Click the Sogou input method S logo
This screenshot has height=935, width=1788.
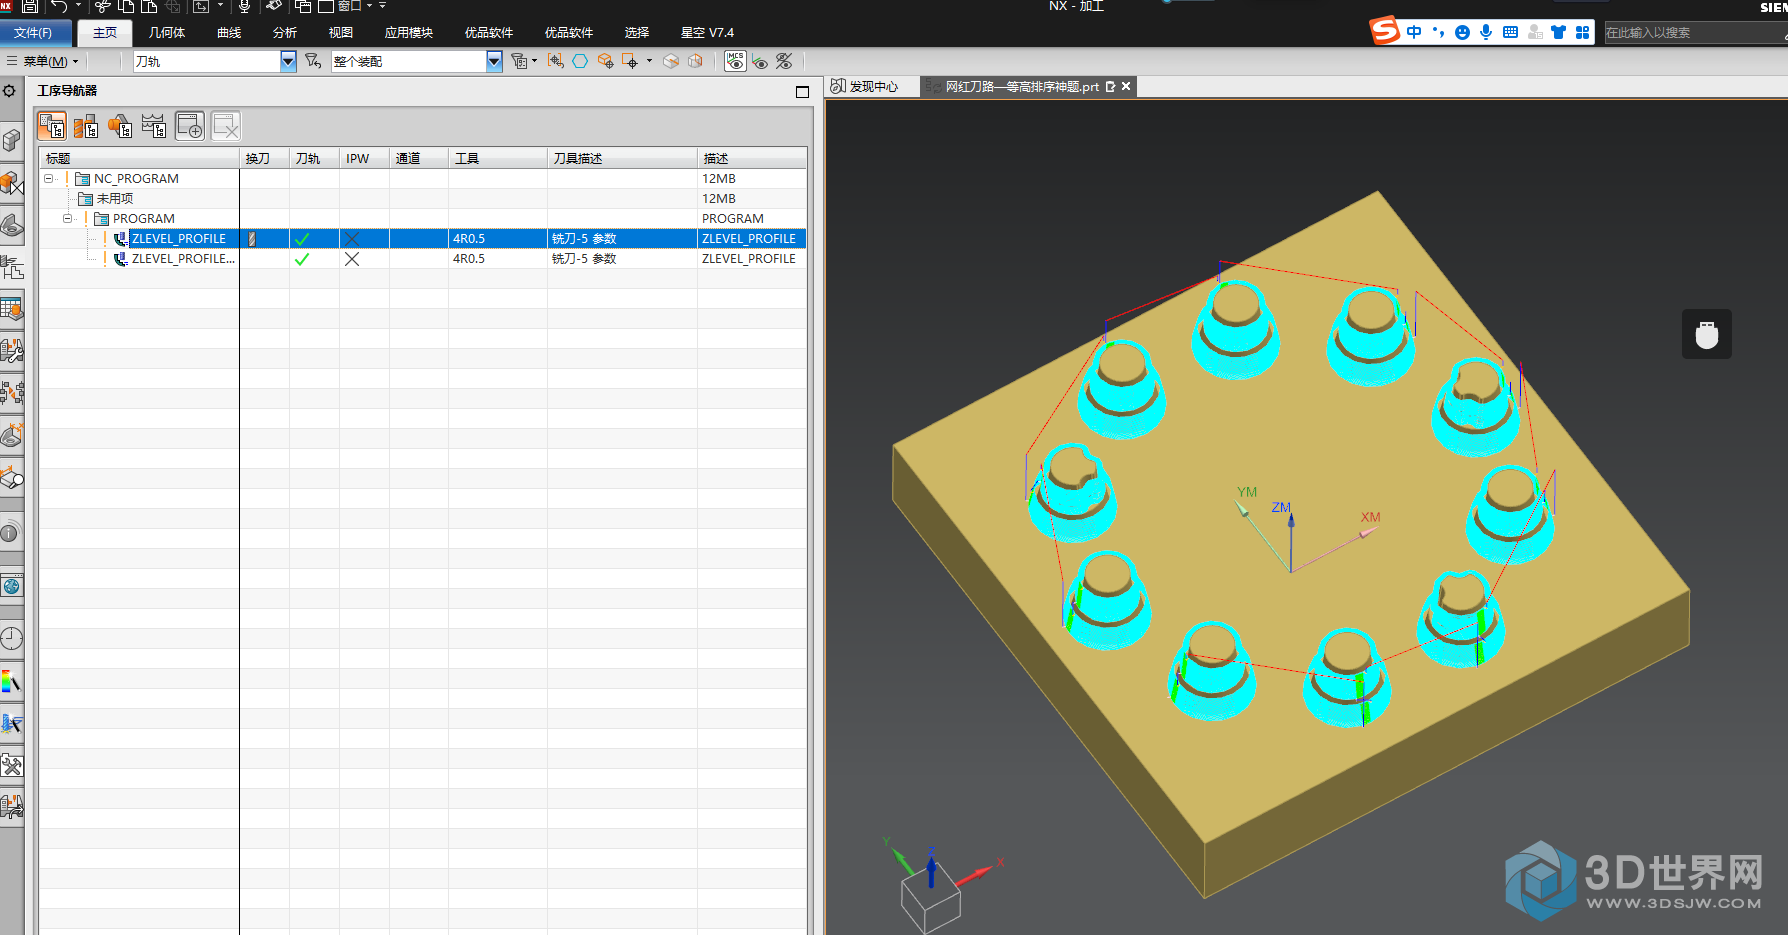click(1385, 31)
